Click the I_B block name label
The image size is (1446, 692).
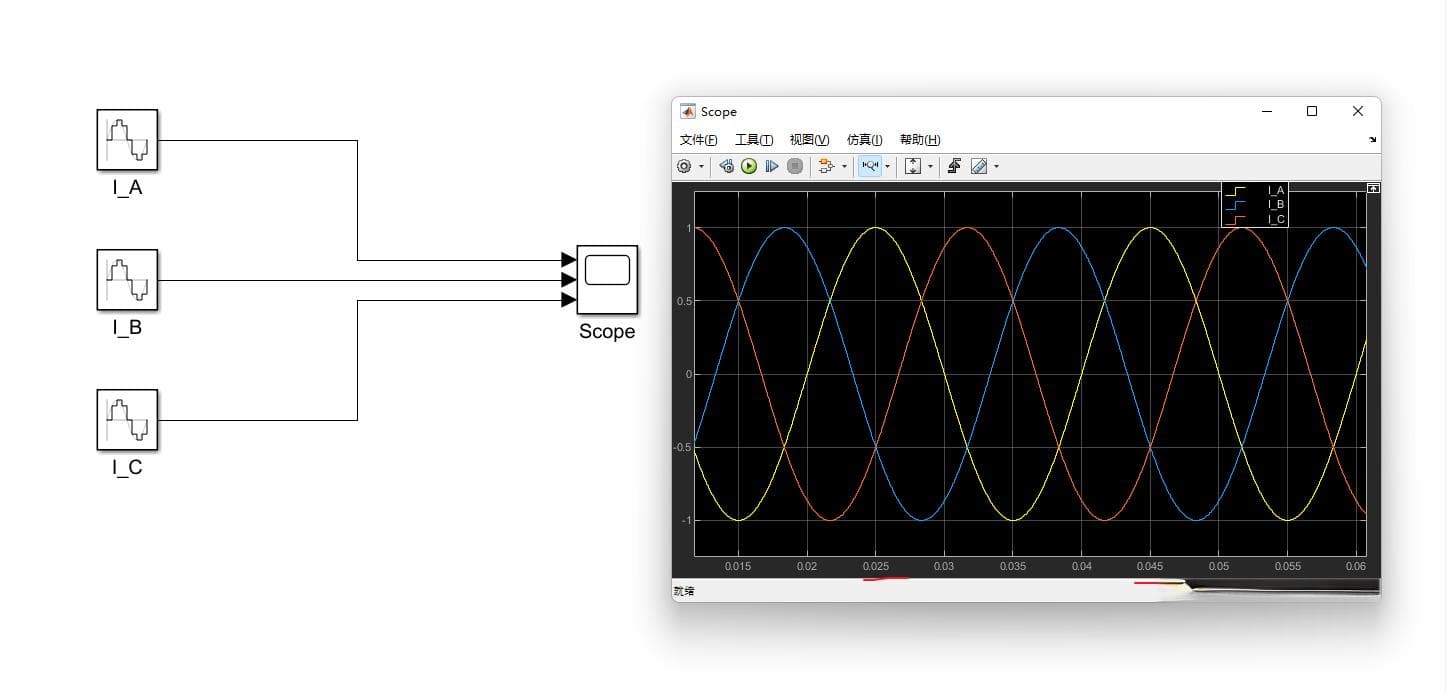[x=127, y=327]
